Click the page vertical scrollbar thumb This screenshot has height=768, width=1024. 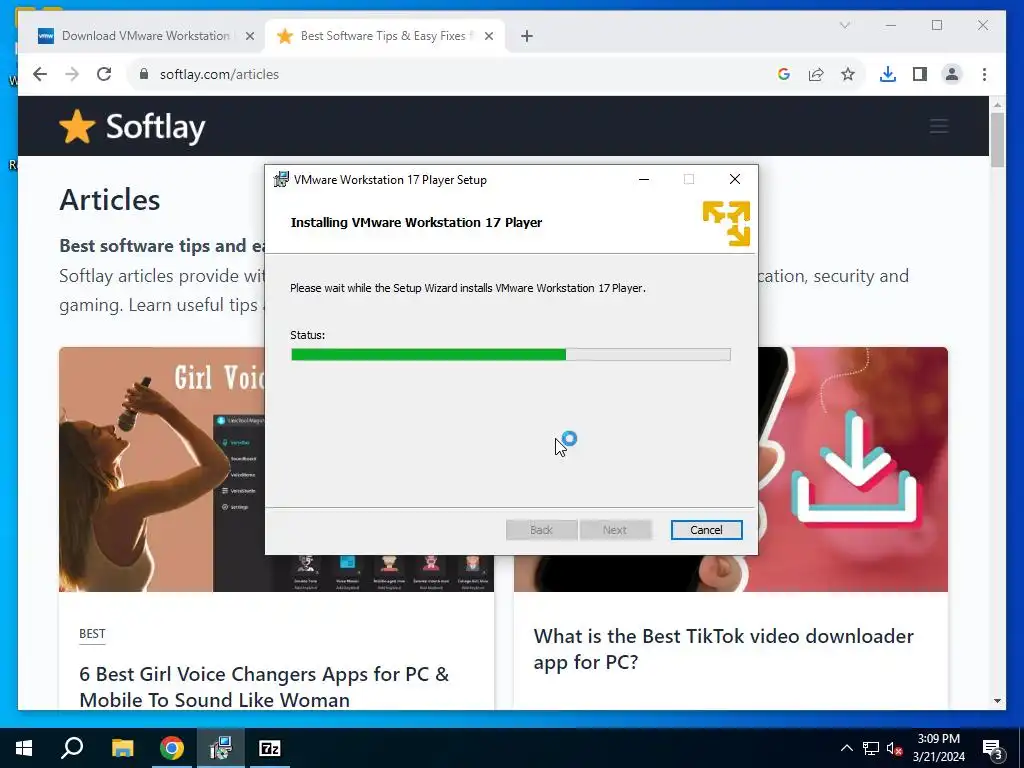click(x=997, y=140)
